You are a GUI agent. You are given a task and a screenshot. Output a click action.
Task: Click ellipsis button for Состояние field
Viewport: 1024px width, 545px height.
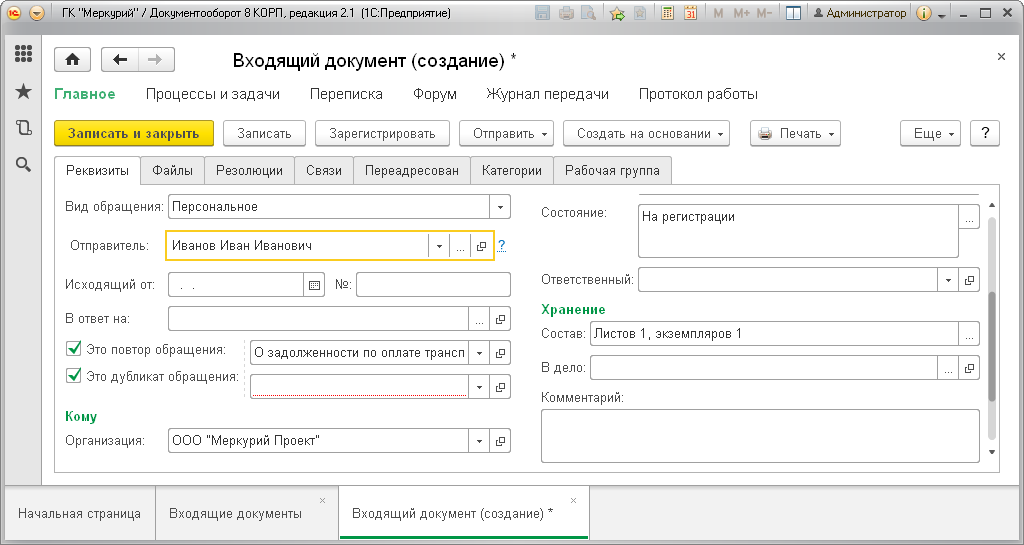pos(969,217)
